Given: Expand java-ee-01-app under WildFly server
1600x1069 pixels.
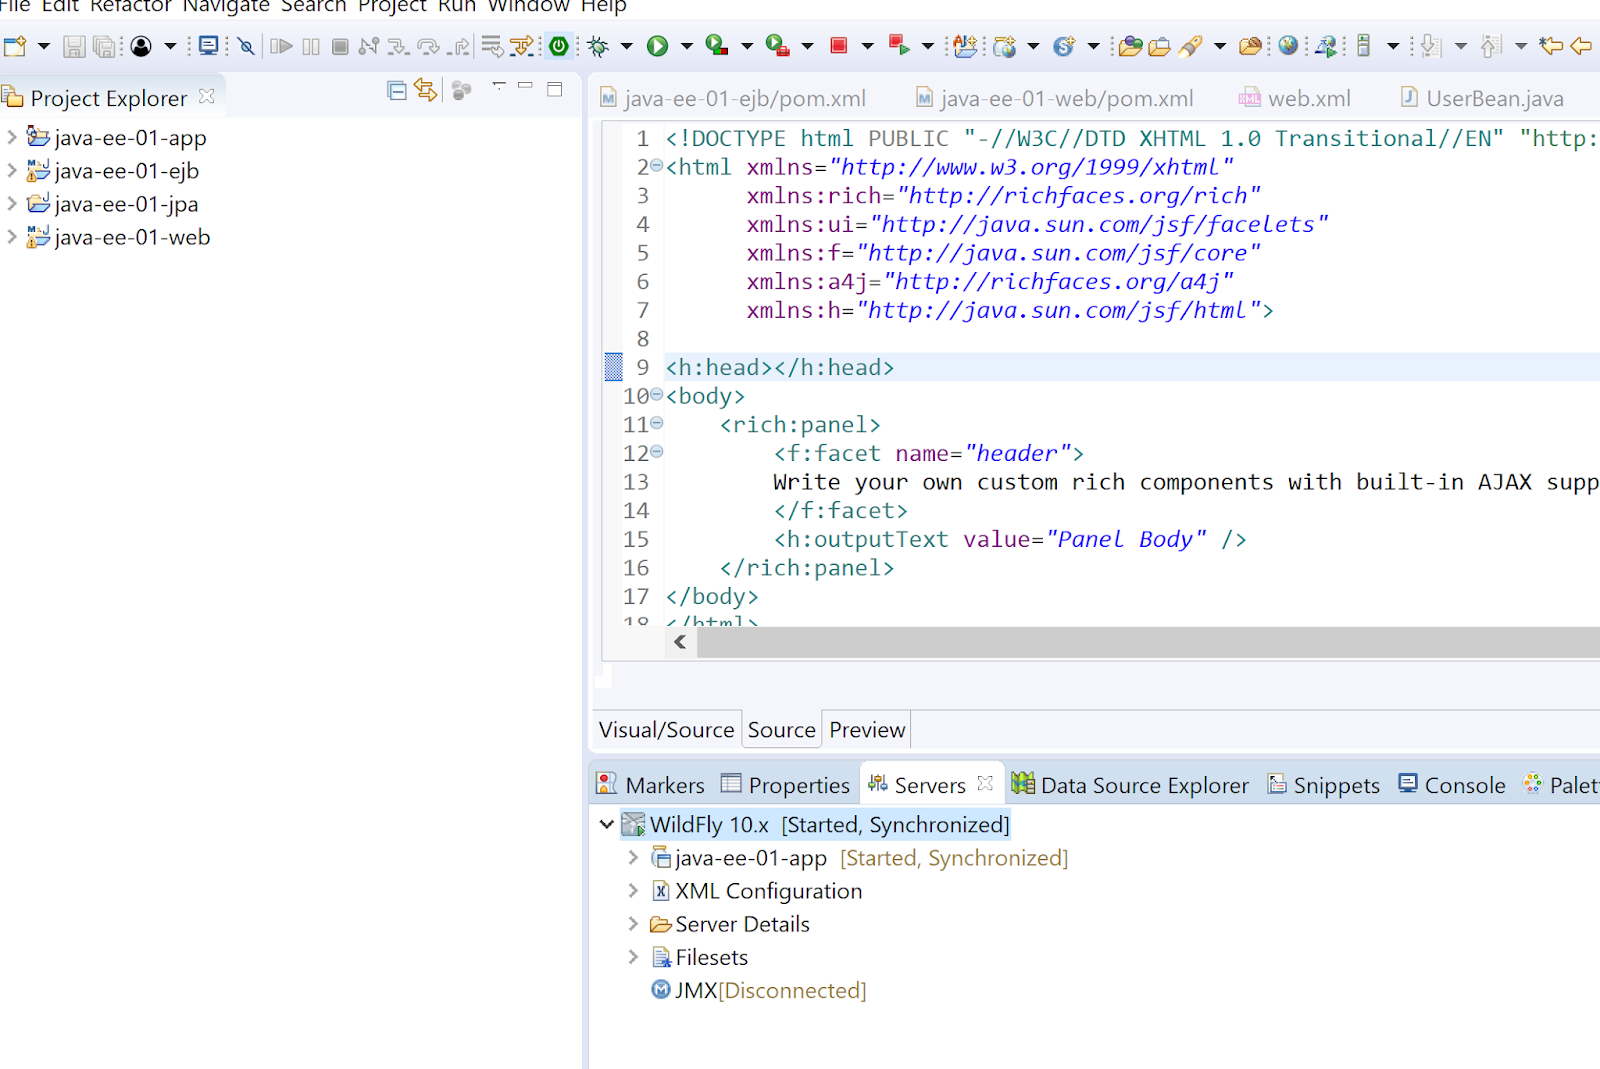Looking at the screenshot, I should (632, 857).
